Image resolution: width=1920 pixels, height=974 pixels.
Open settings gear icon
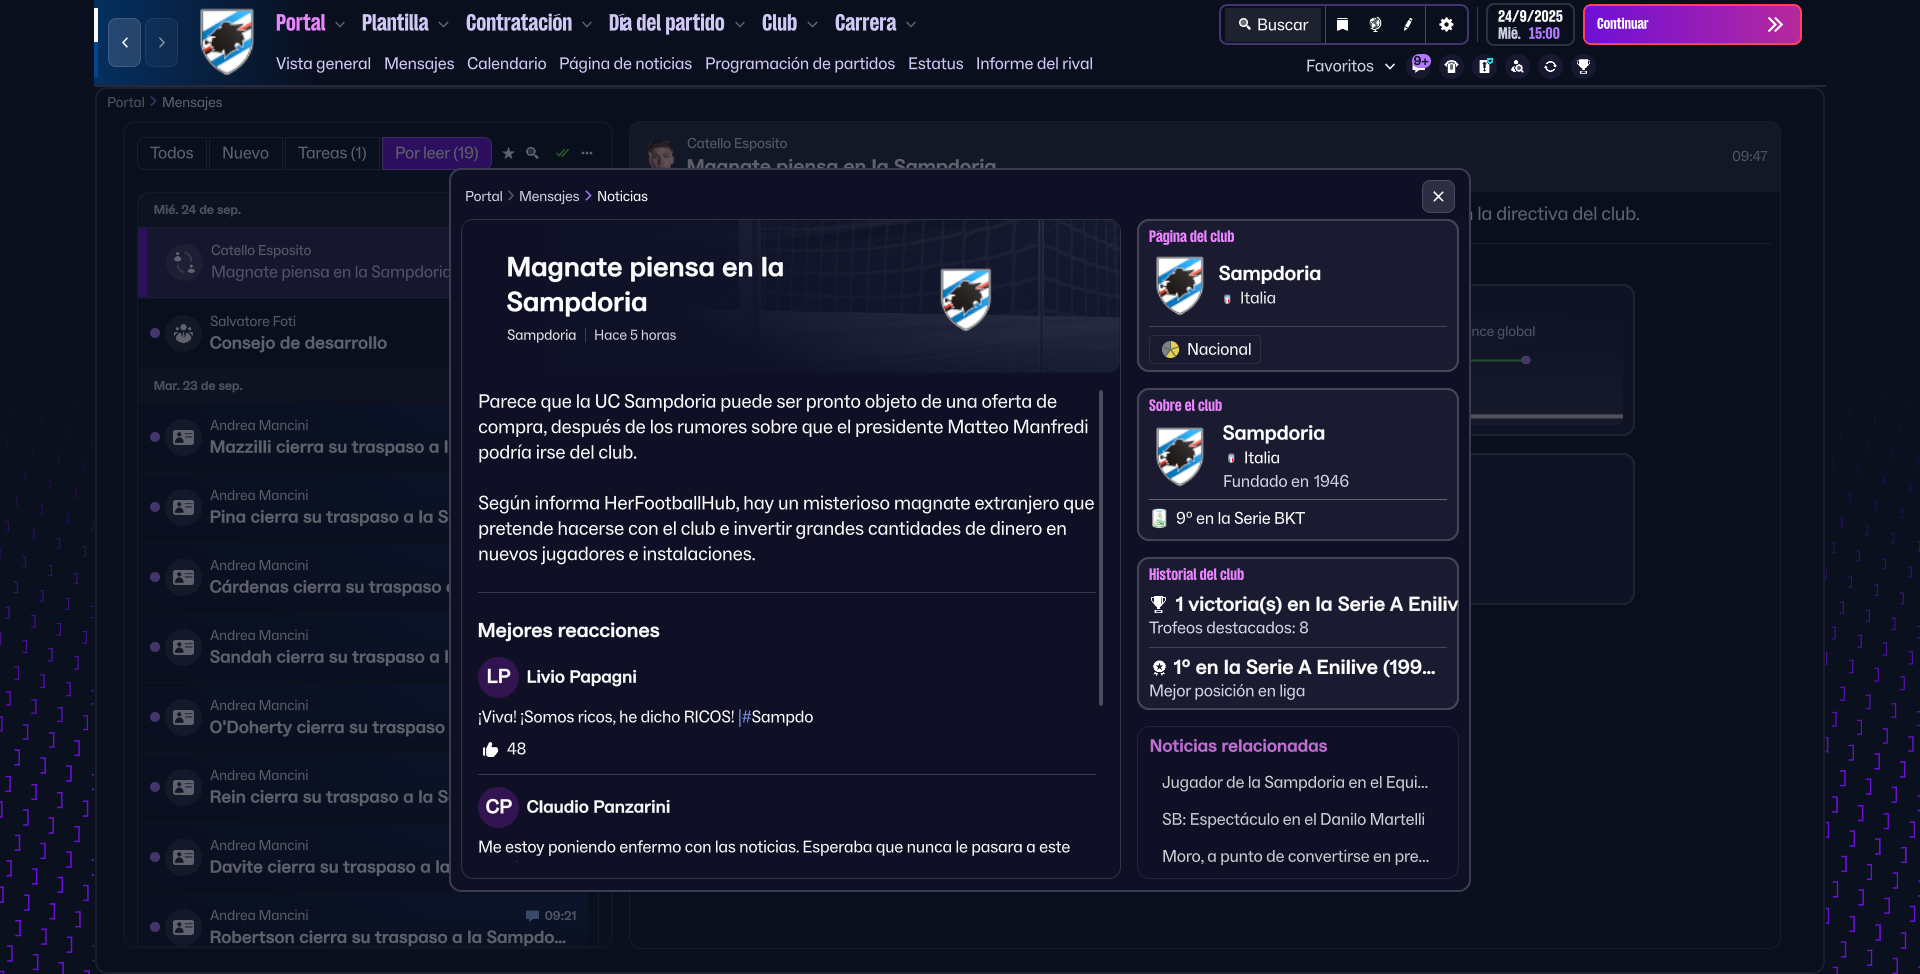[x=1446, y=25]
